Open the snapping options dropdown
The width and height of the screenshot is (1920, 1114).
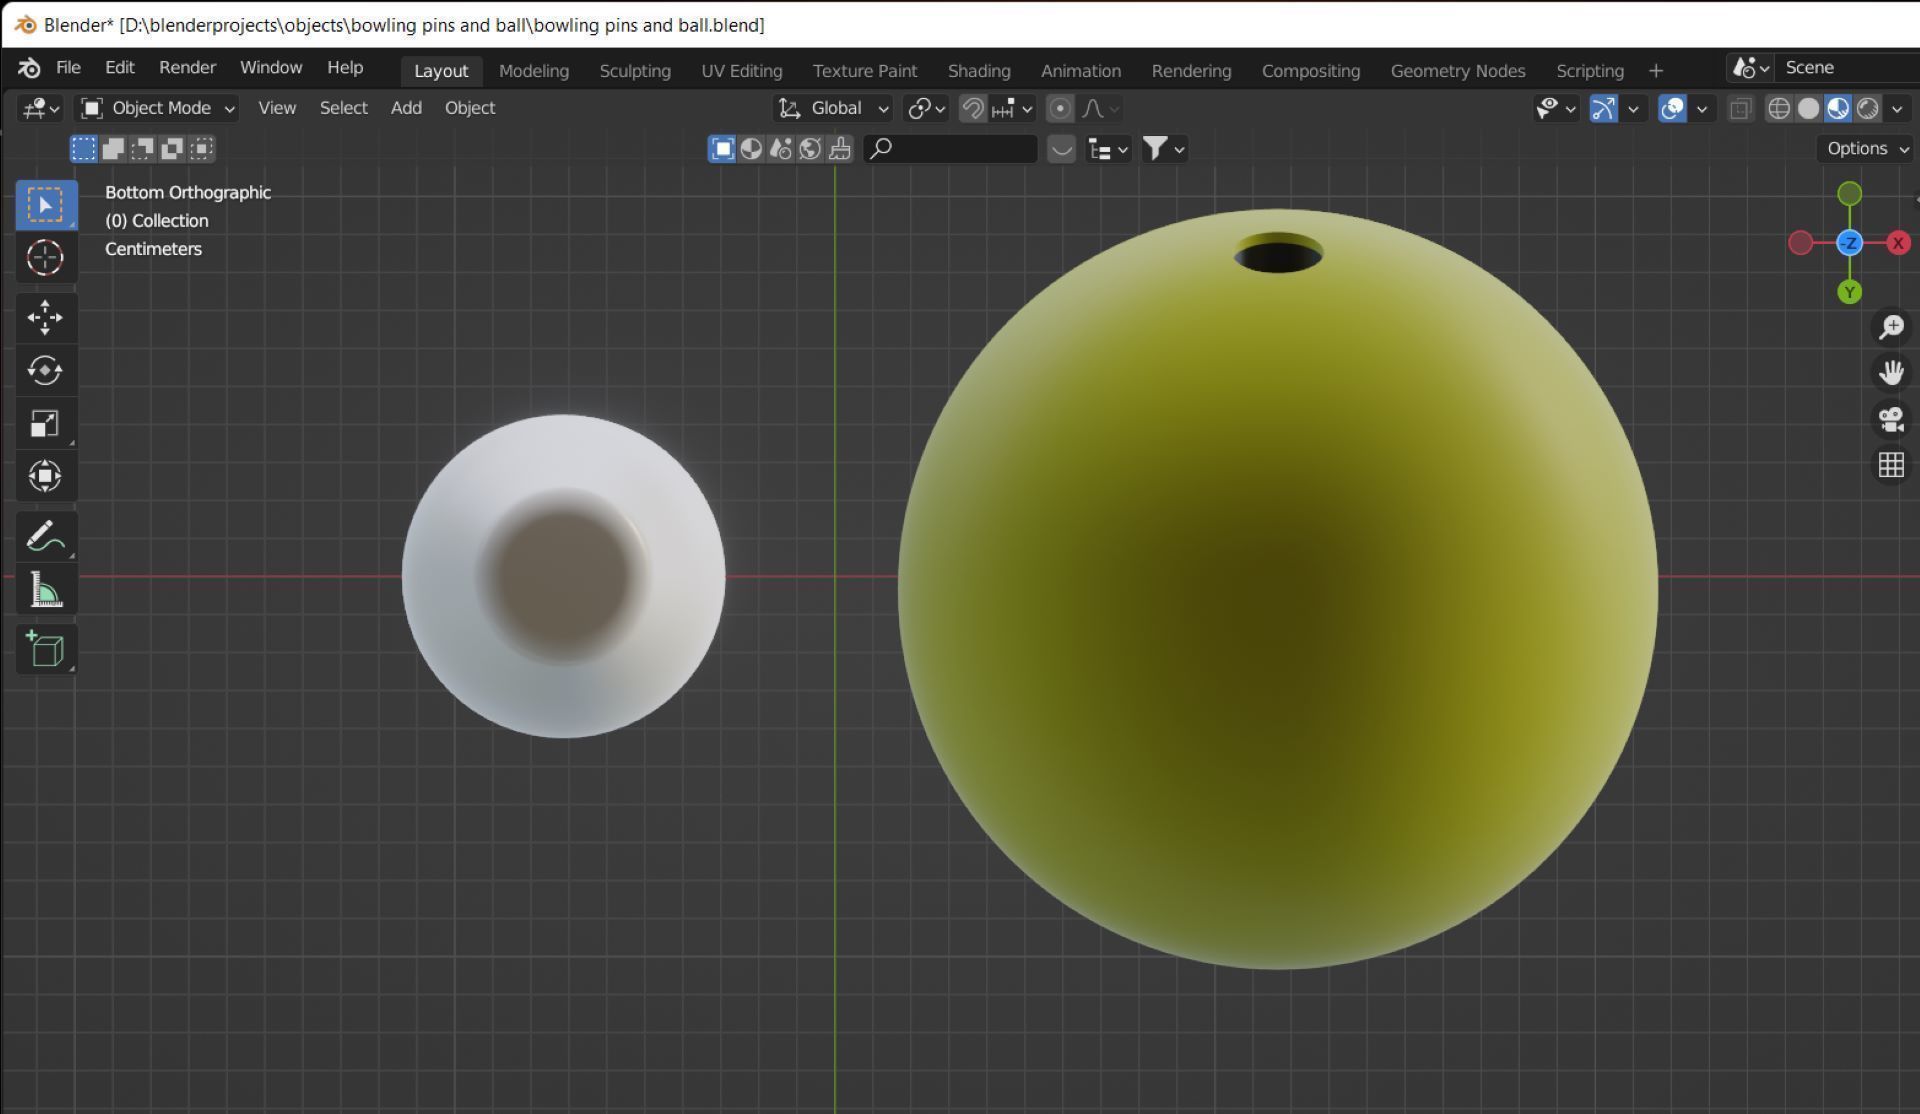(x=1013, y=108)
